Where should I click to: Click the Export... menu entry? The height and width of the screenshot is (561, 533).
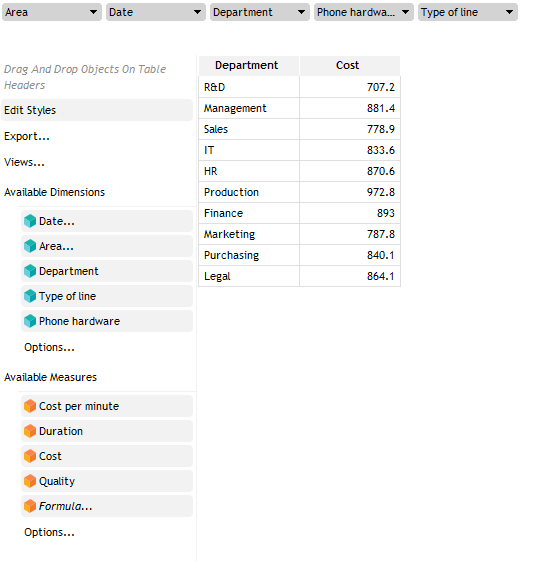27,136
